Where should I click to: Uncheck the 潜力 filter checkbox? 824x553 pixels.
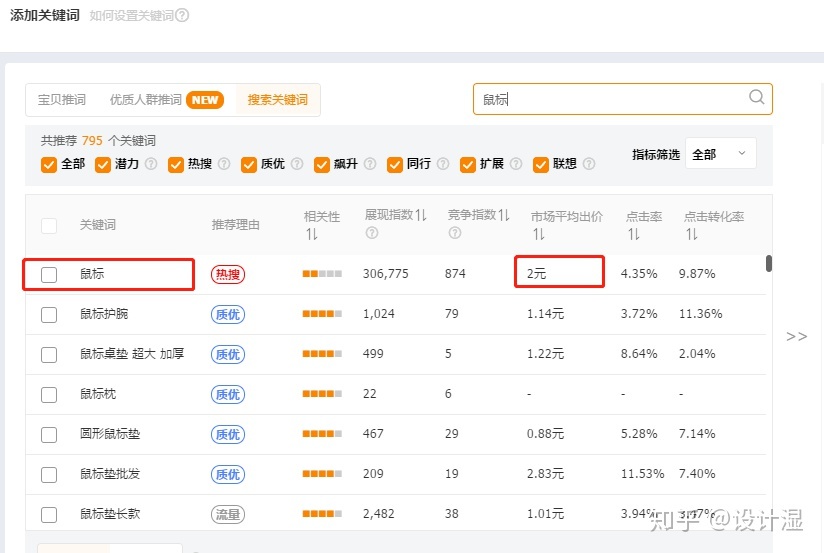103,165
